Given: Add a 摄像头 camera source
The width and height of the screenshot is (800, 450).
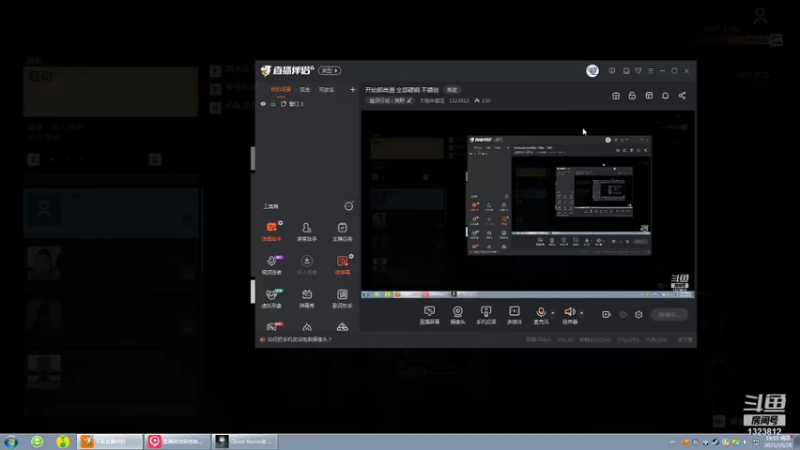Looking at the screenshot, I should coord(458,315).
